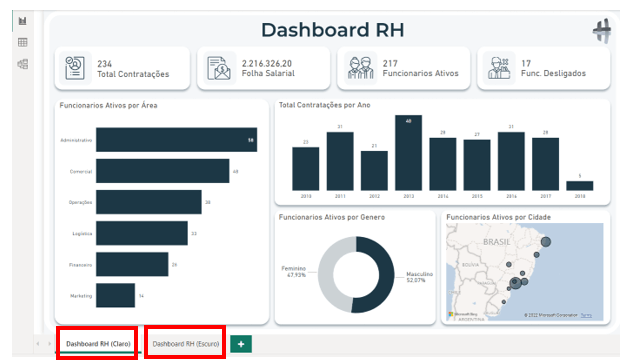Click the Dashboard RH title

click(333, 30)
